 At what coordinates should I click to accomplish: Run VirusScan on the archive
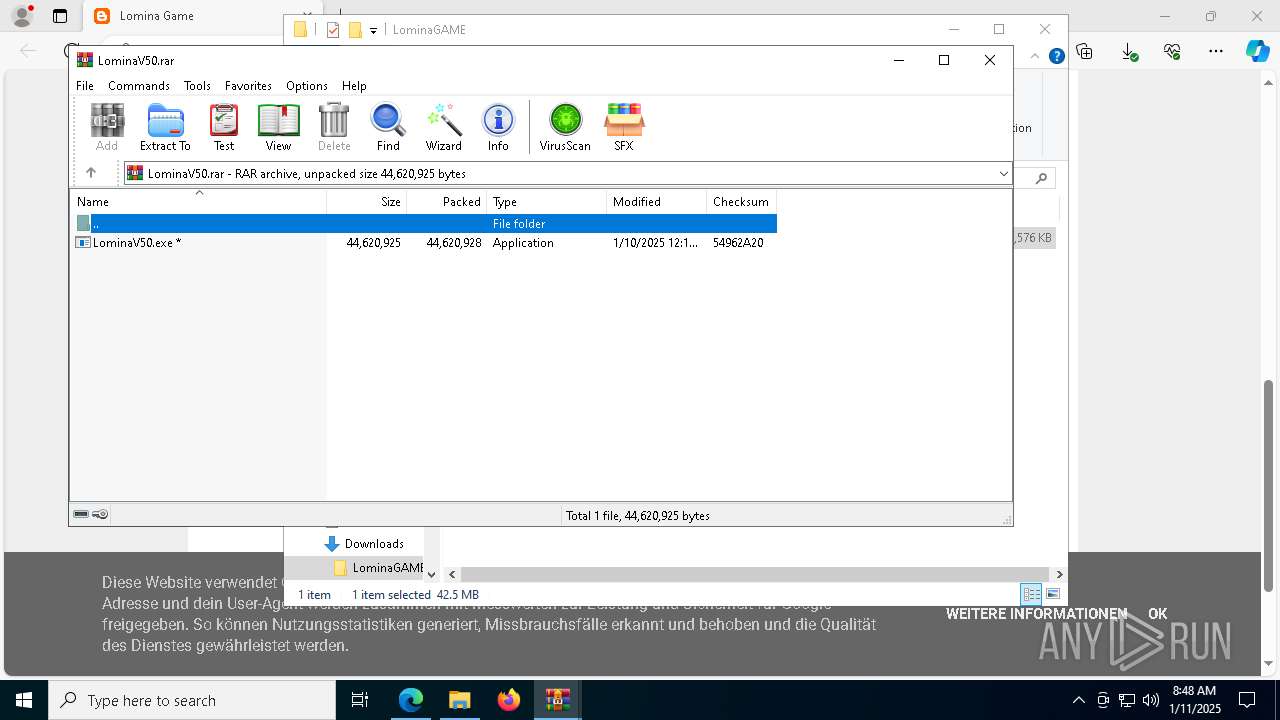click(565, 127)
